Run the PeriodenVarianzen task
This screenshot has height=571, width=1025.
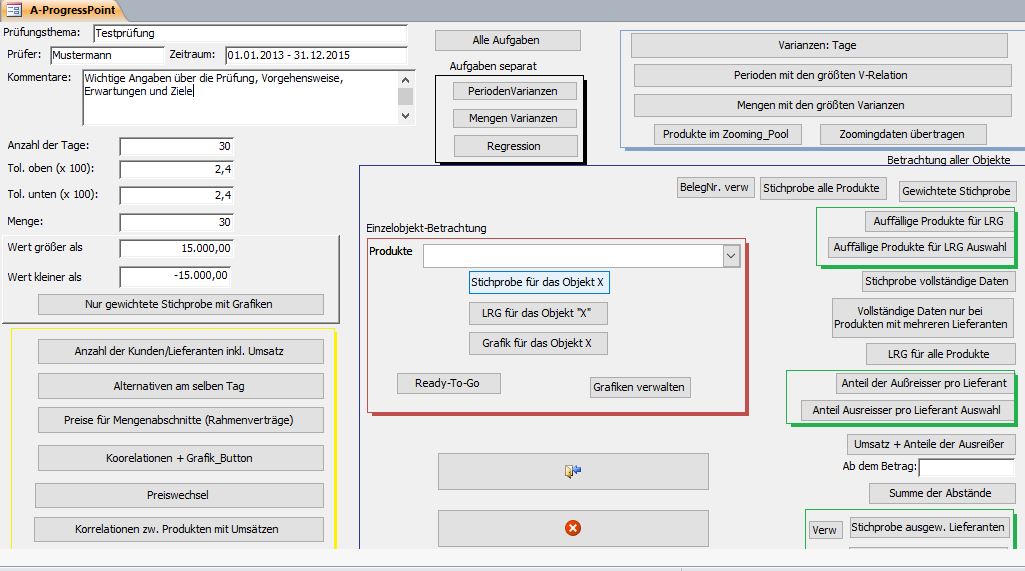click(515, 91)
